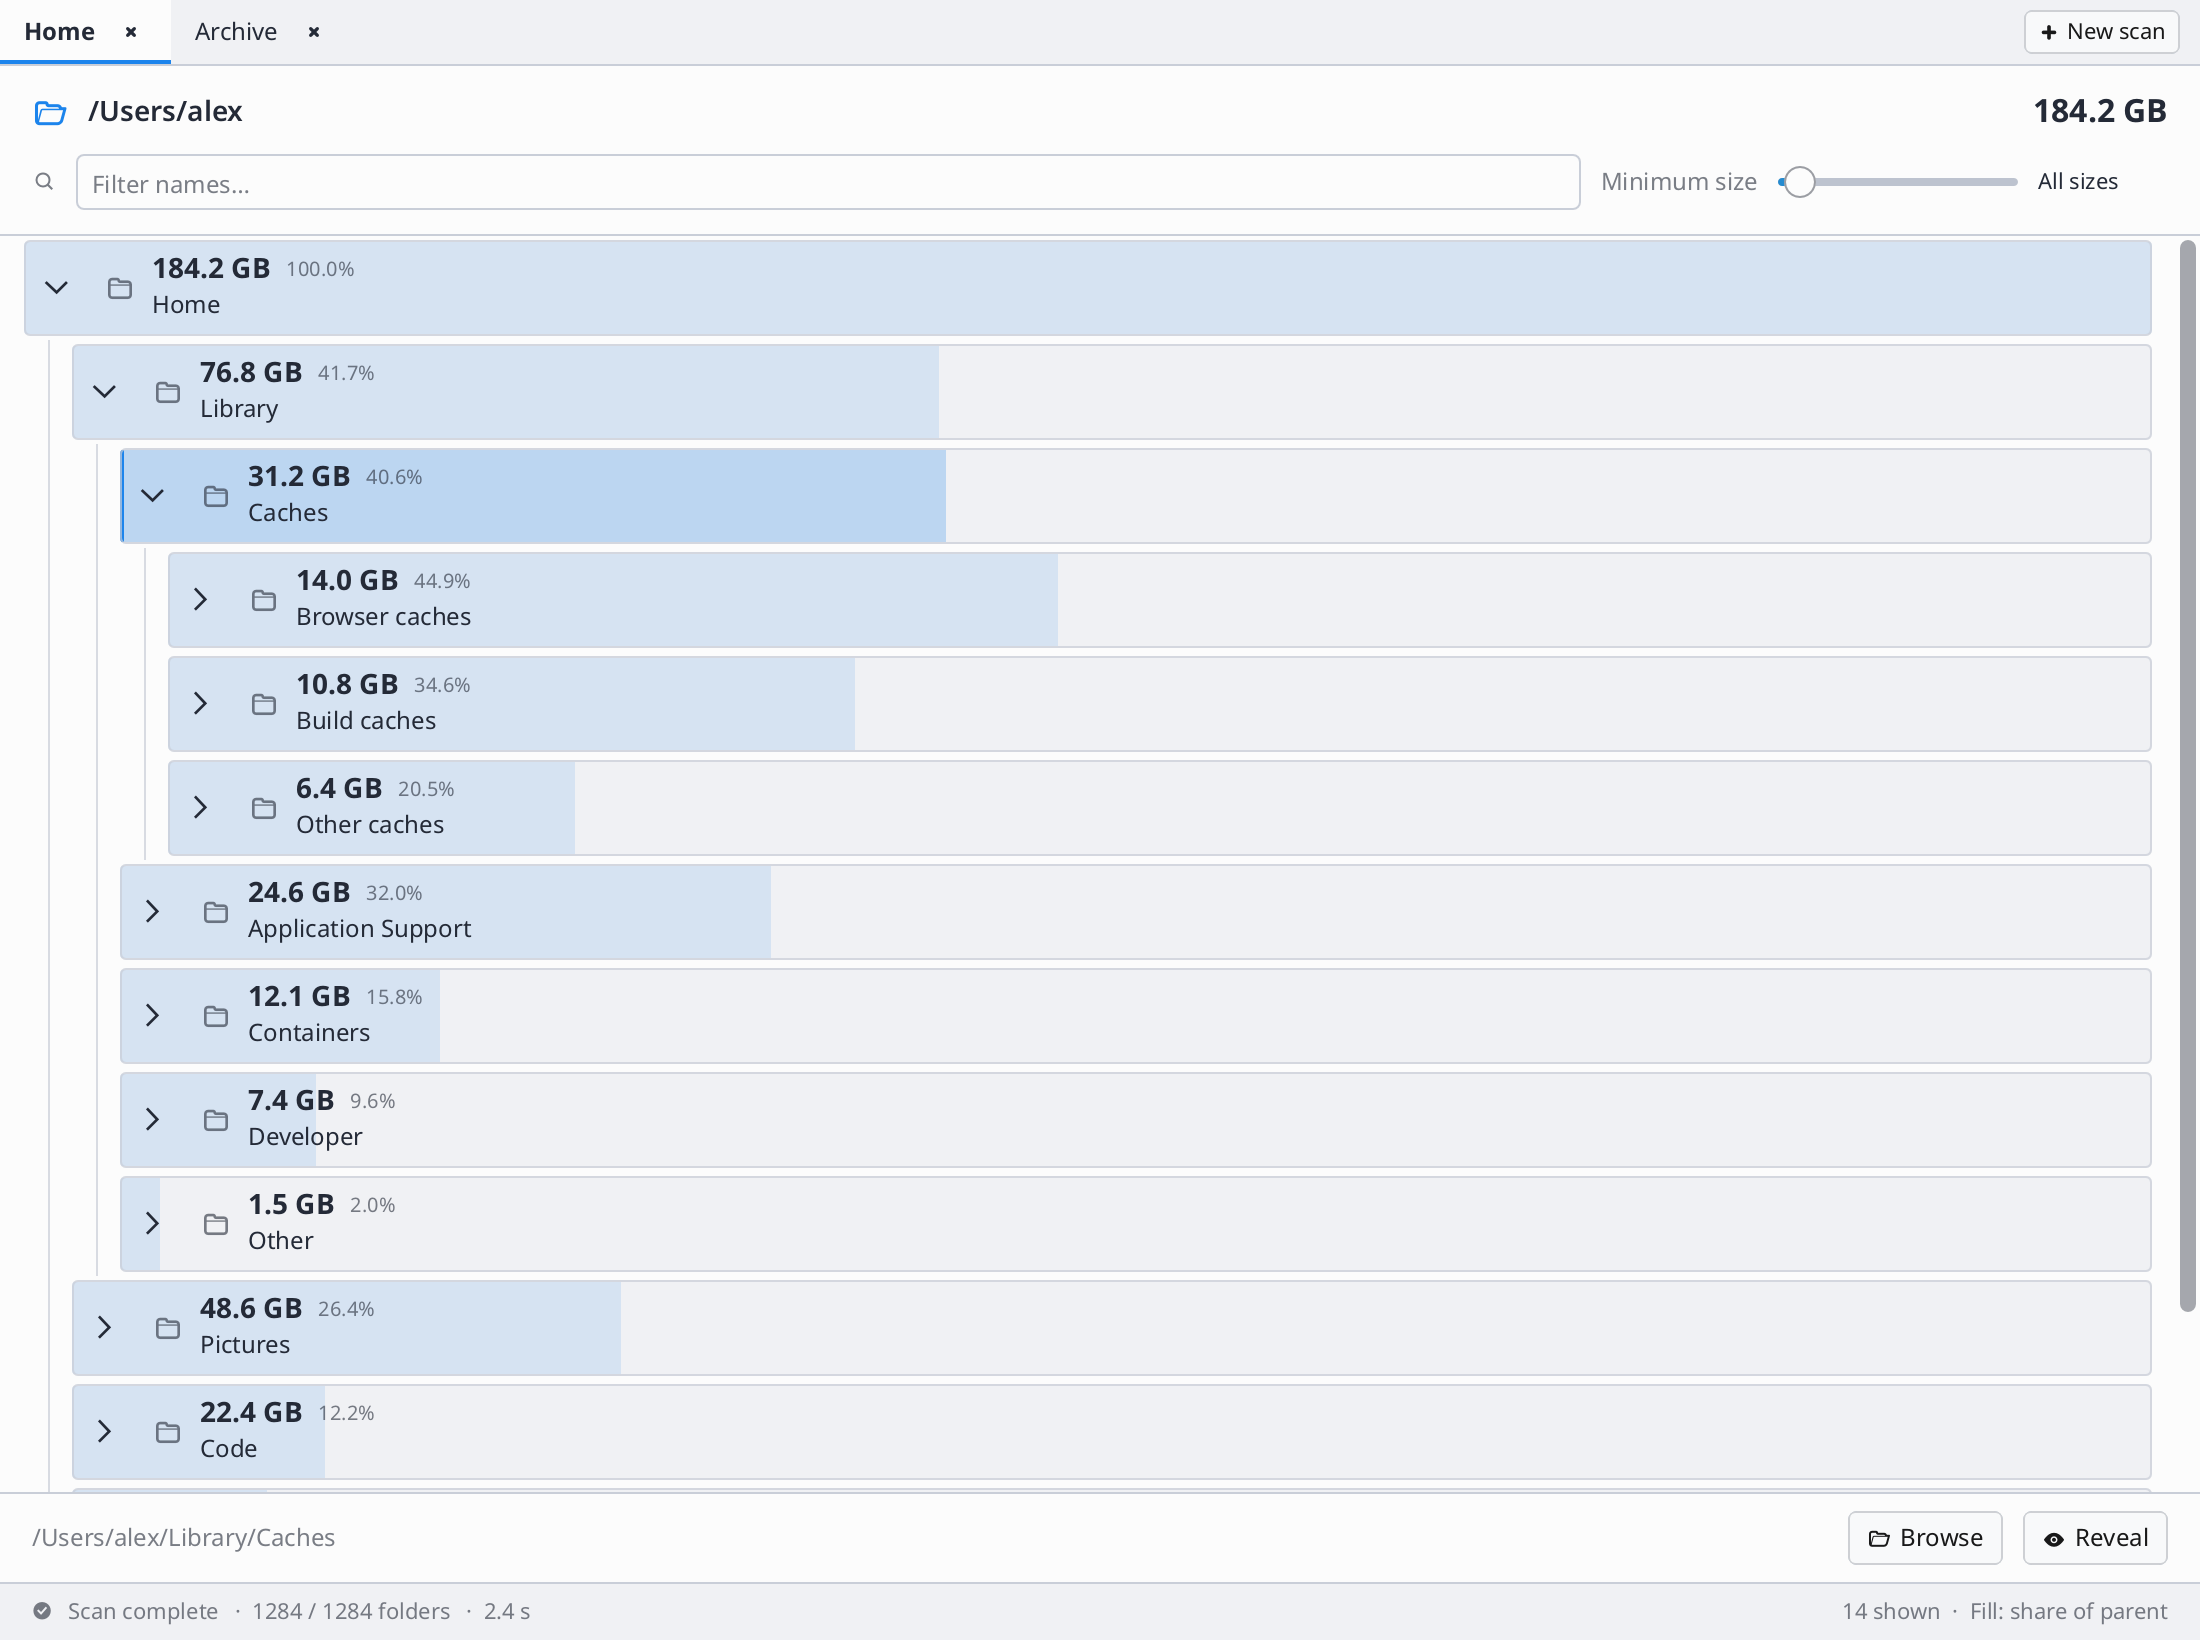2200x1640 pixels.
Task: Click the folder icon in Home row
Action: pyautogui.click(x=120, y=288)
